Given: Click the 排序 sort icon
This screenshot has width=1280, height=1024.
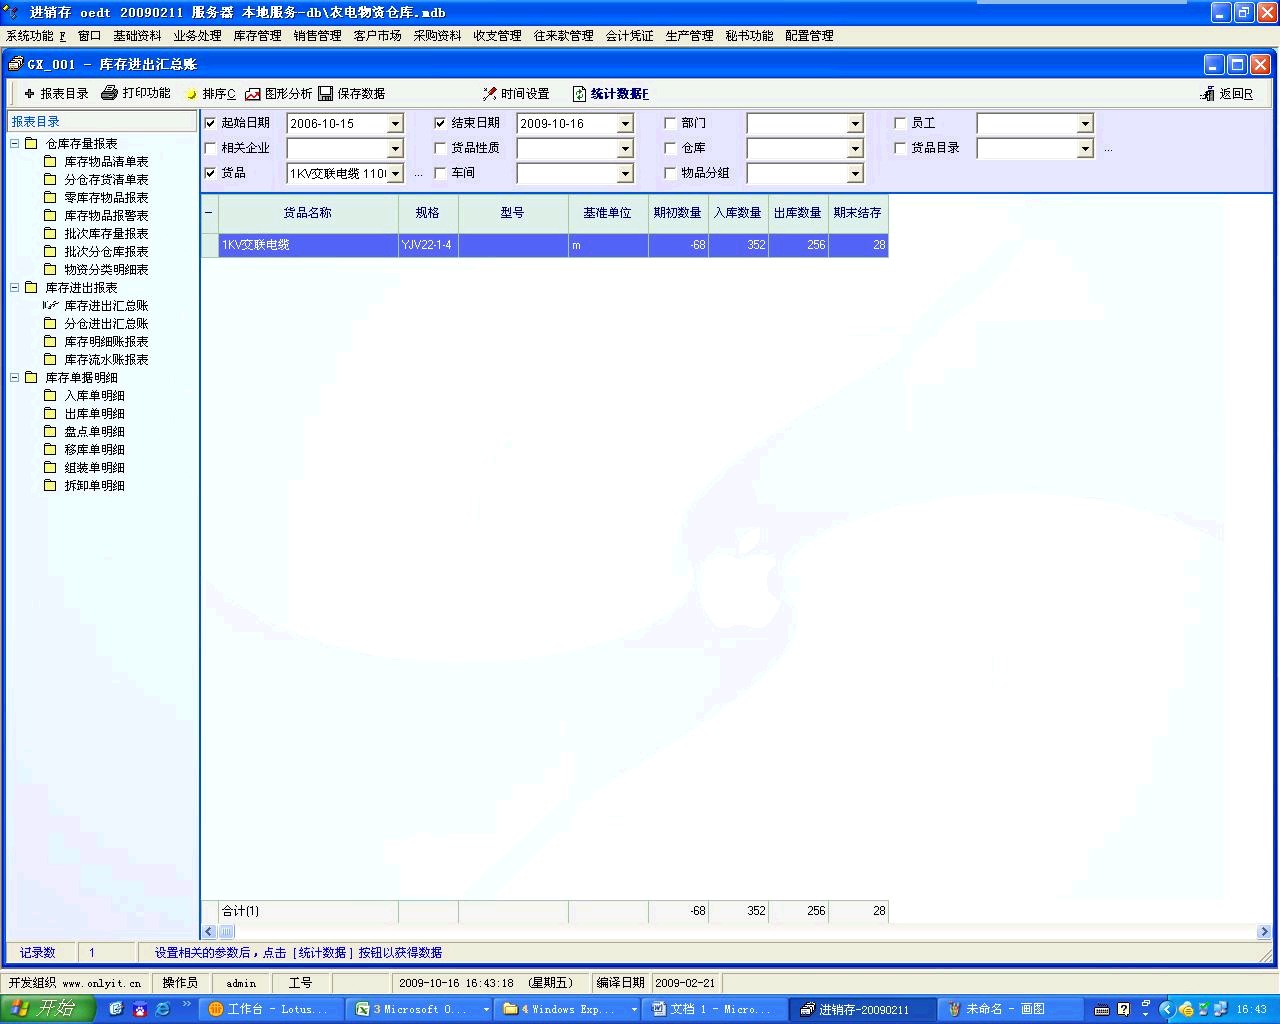Looking at the screenshot, I should click(x=192, y=94).
